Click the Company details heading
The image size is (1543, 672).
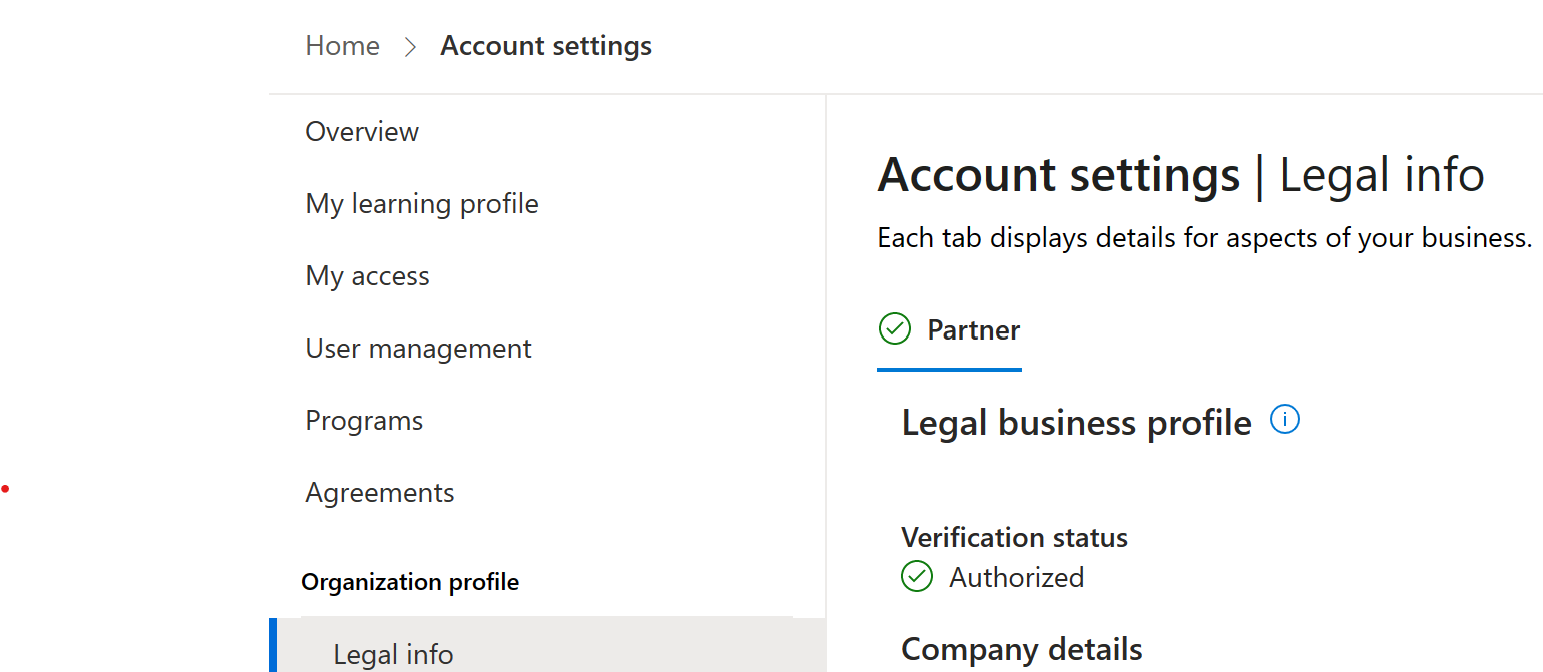[x=1021, y=649]
